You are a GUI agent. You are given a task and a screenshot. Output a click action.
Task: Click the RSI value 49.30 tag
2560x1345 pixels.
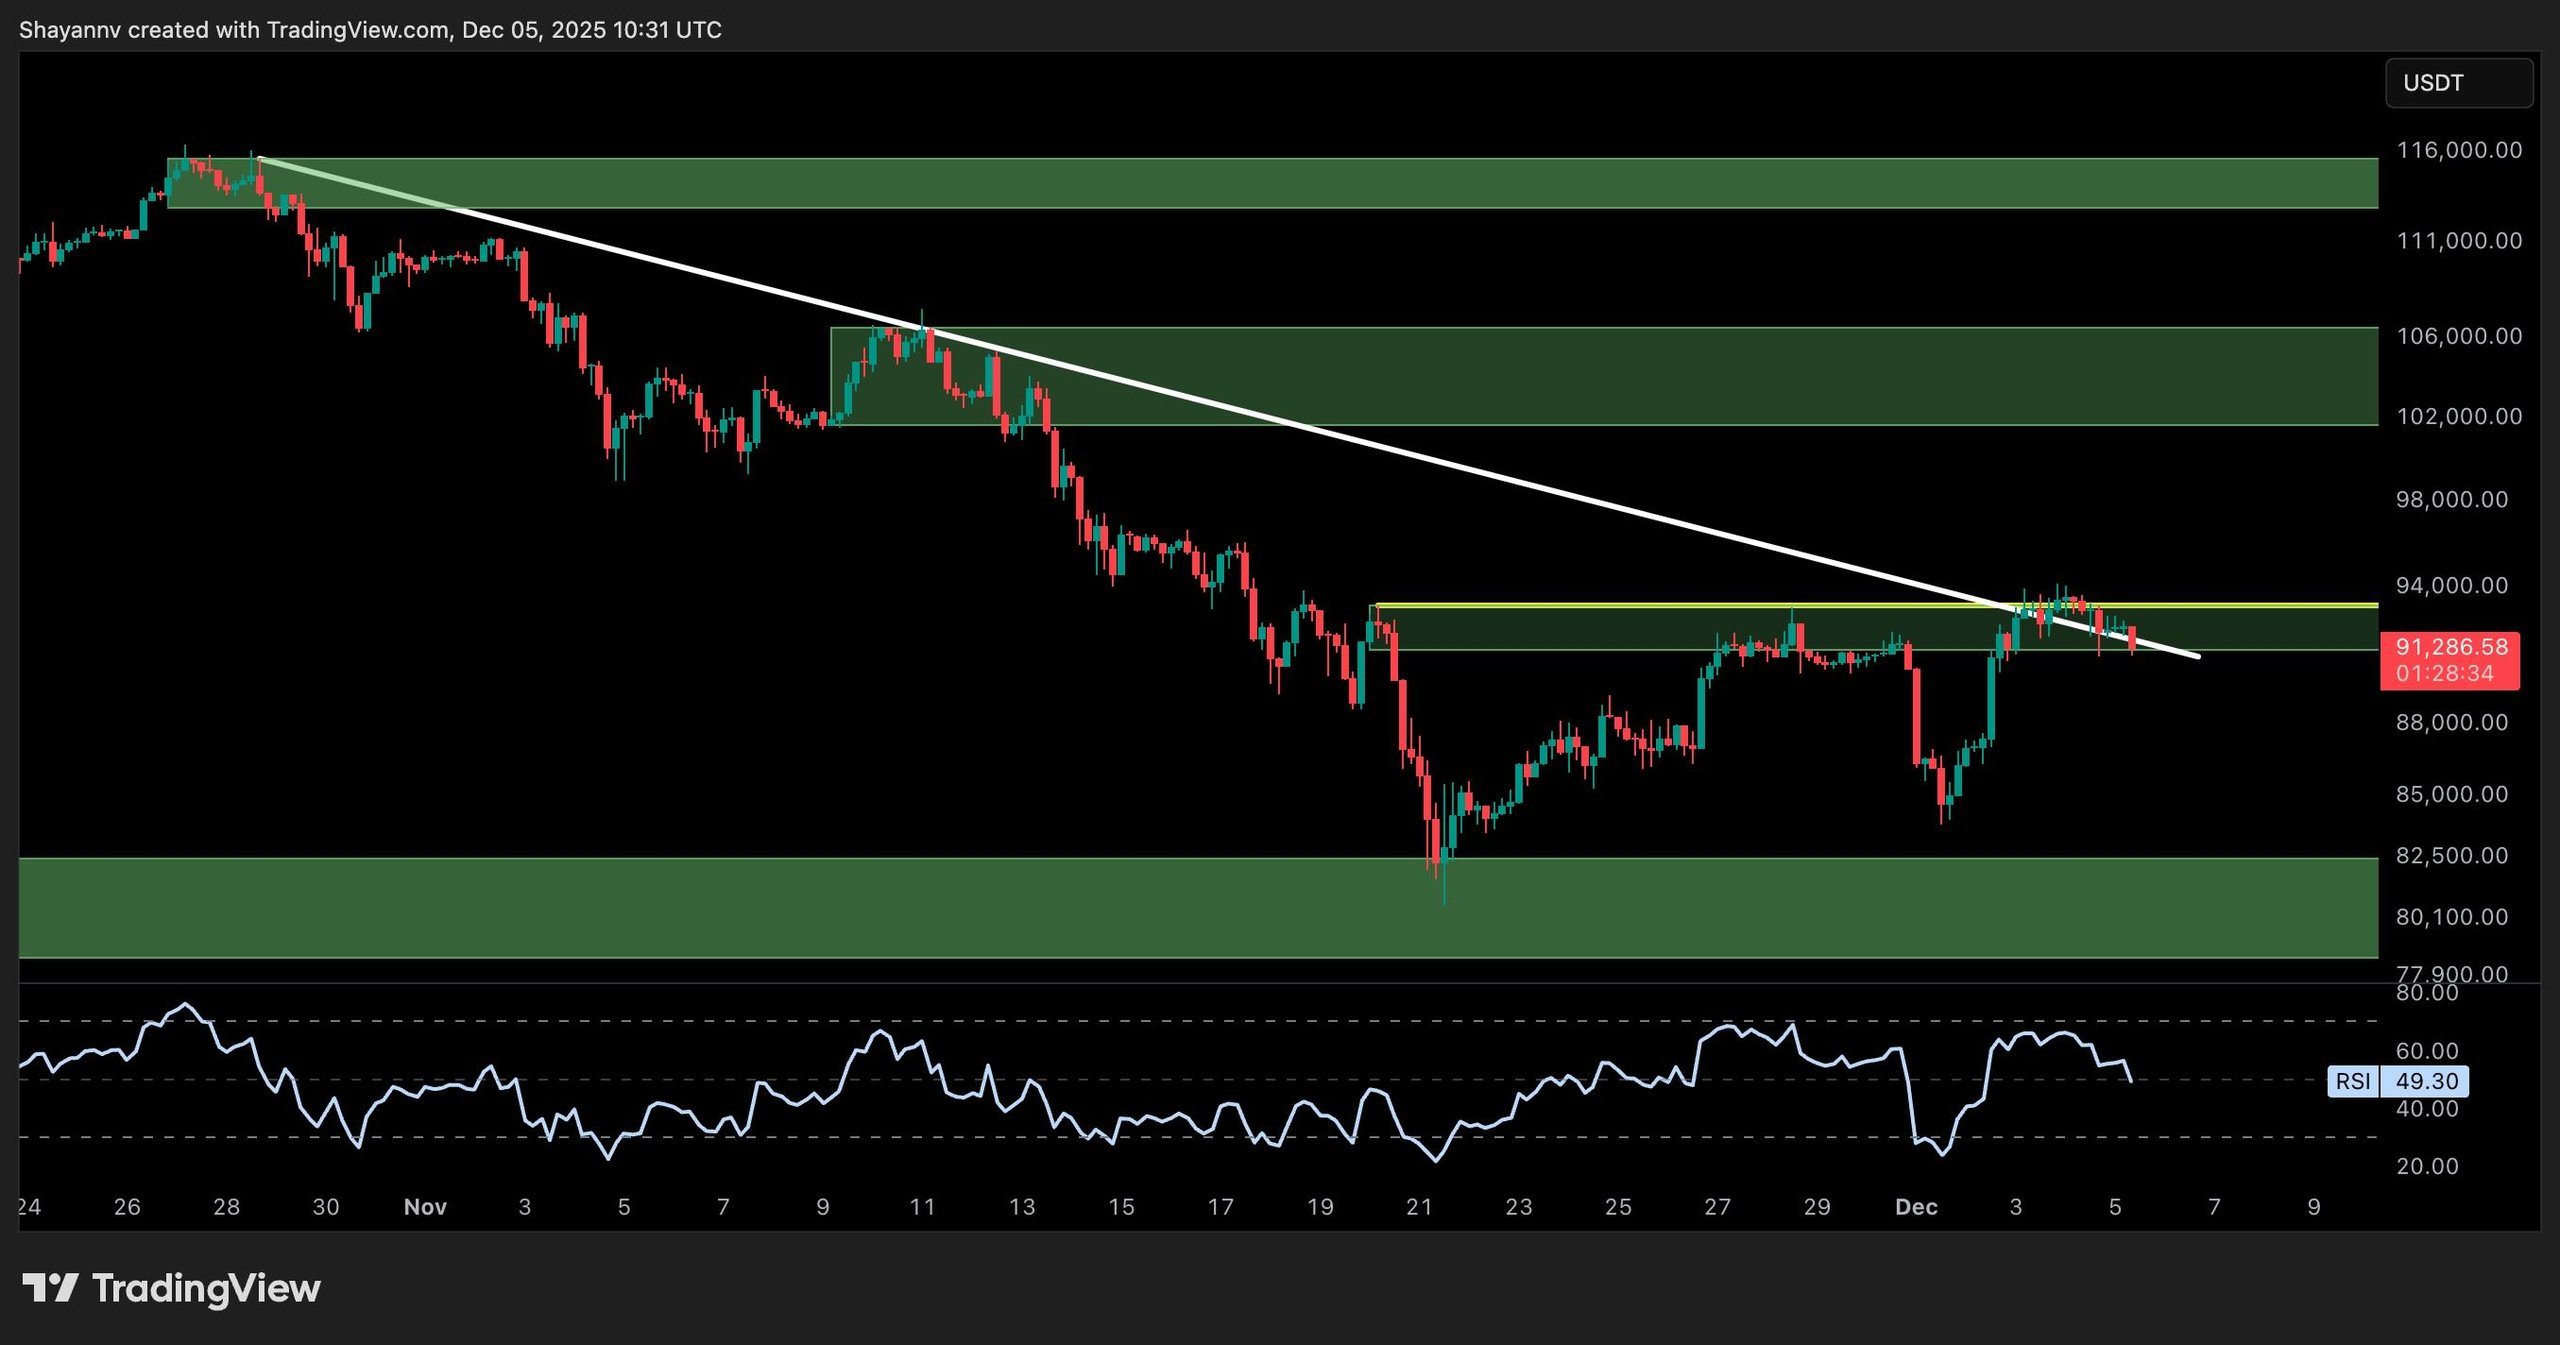[x=2426, y=1081]
